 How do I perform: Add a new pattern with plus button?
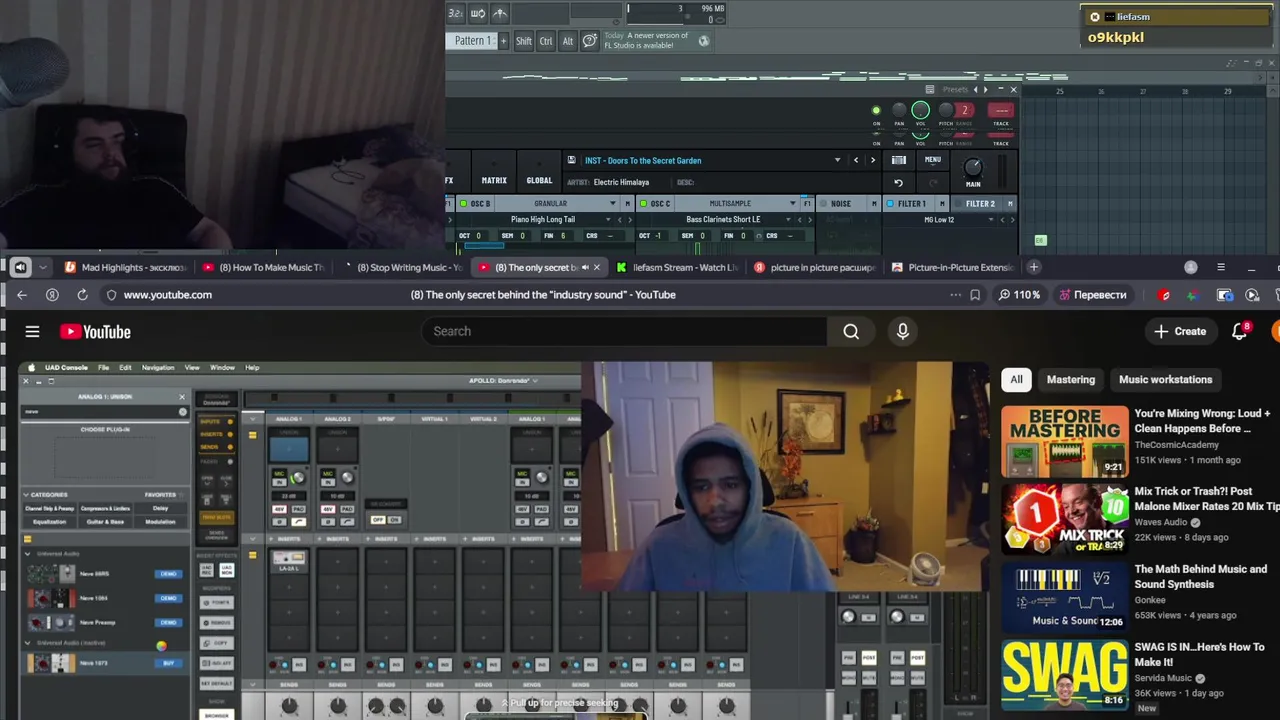click(503, 41)
